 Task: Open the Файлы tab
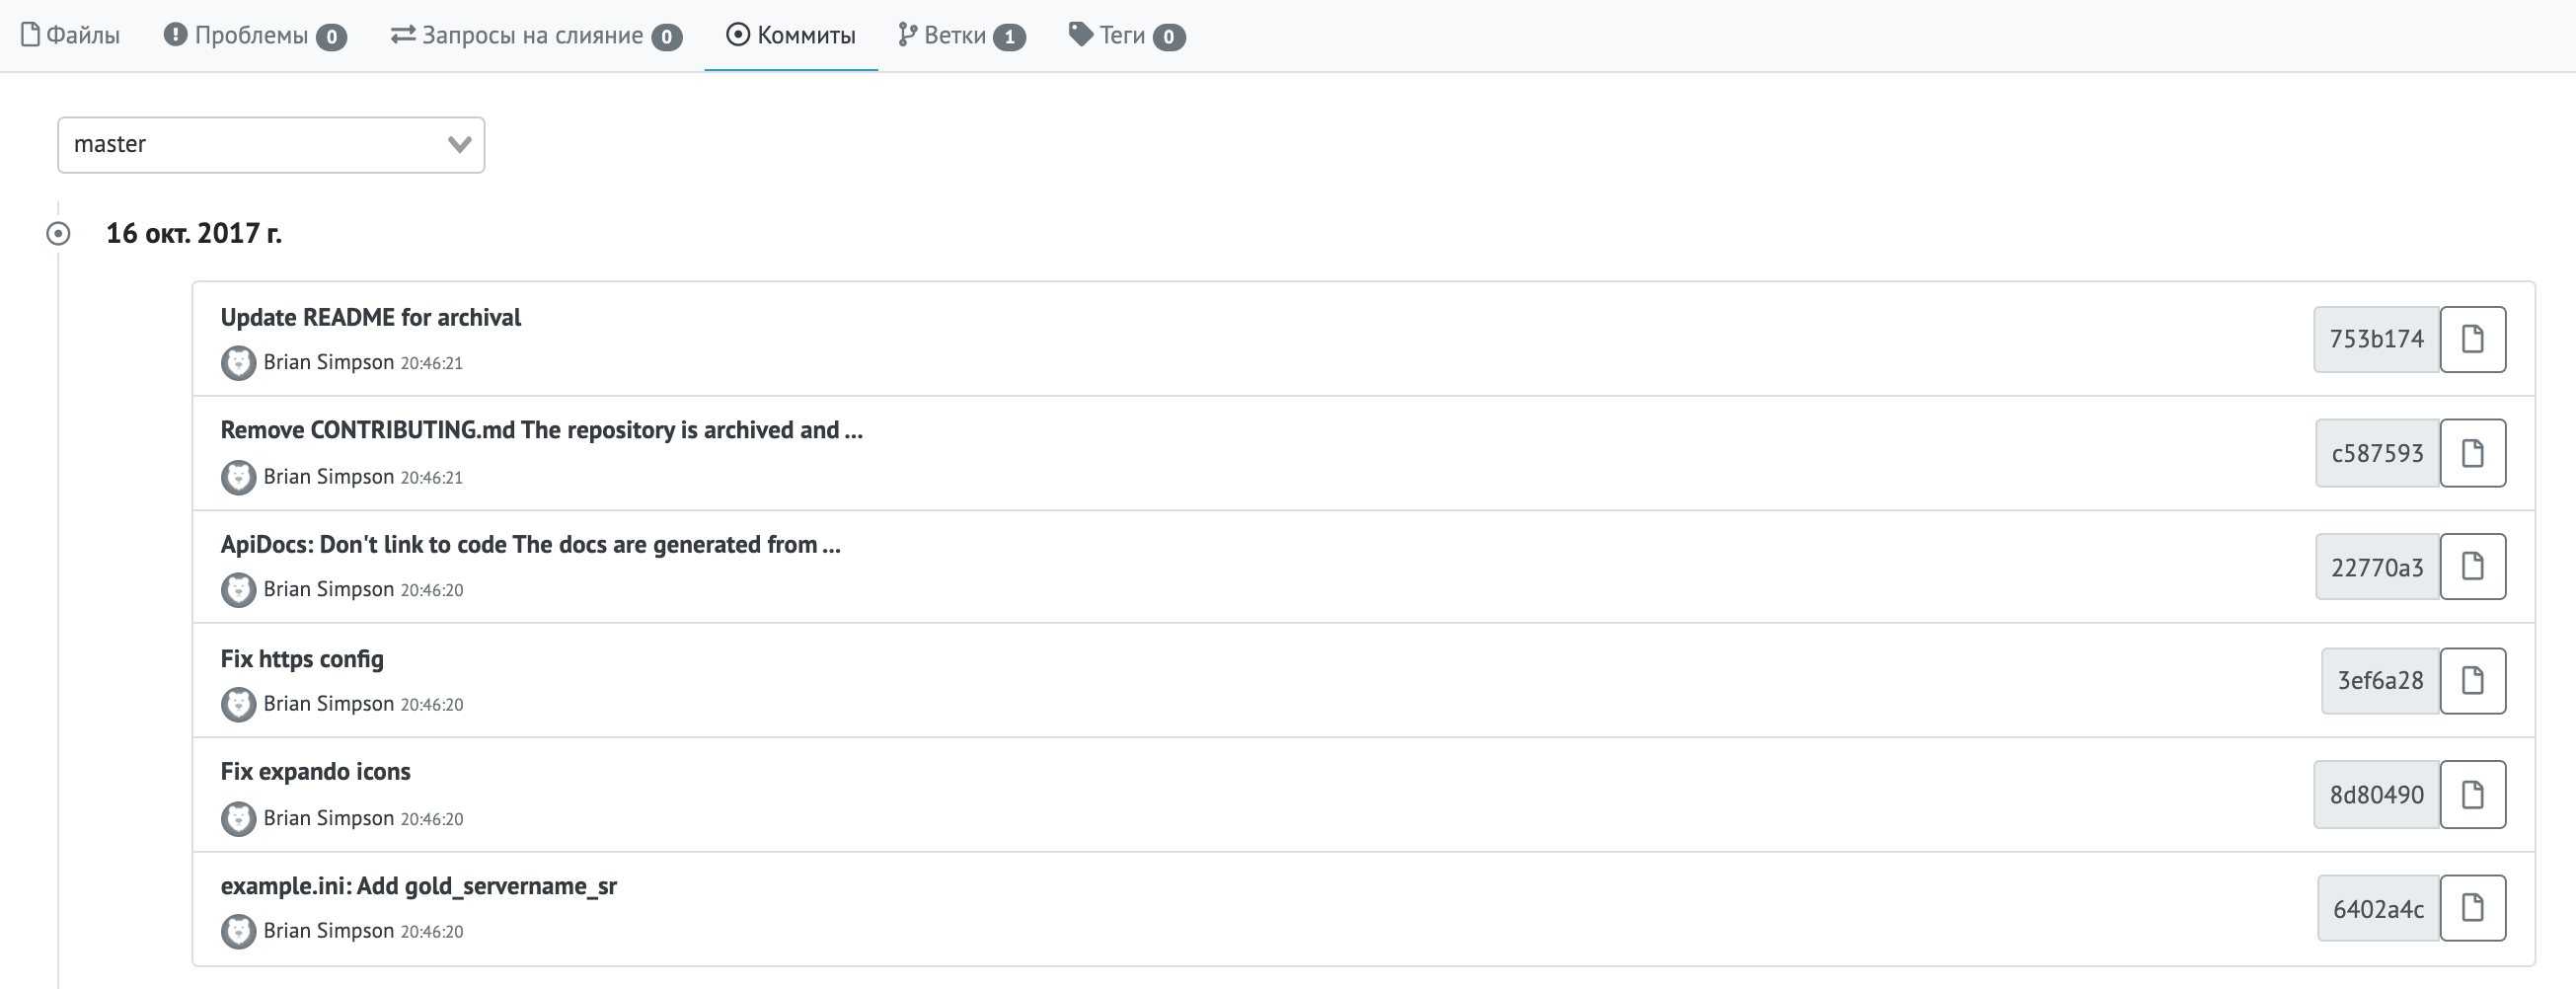pyautogui.click(x=70, y=36)
